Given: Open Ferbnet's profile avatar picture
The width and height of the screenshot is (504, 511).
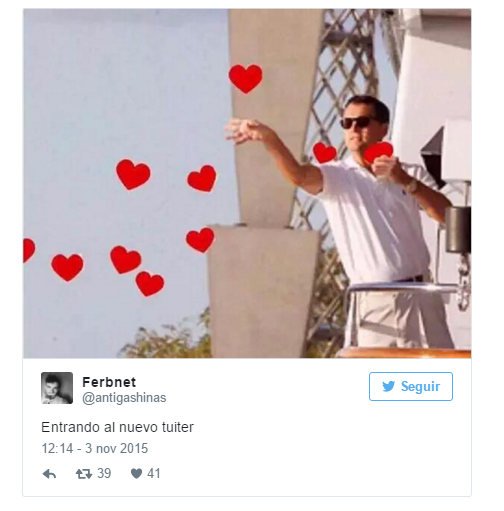Looking at the screenshot, I should (57, 388).
